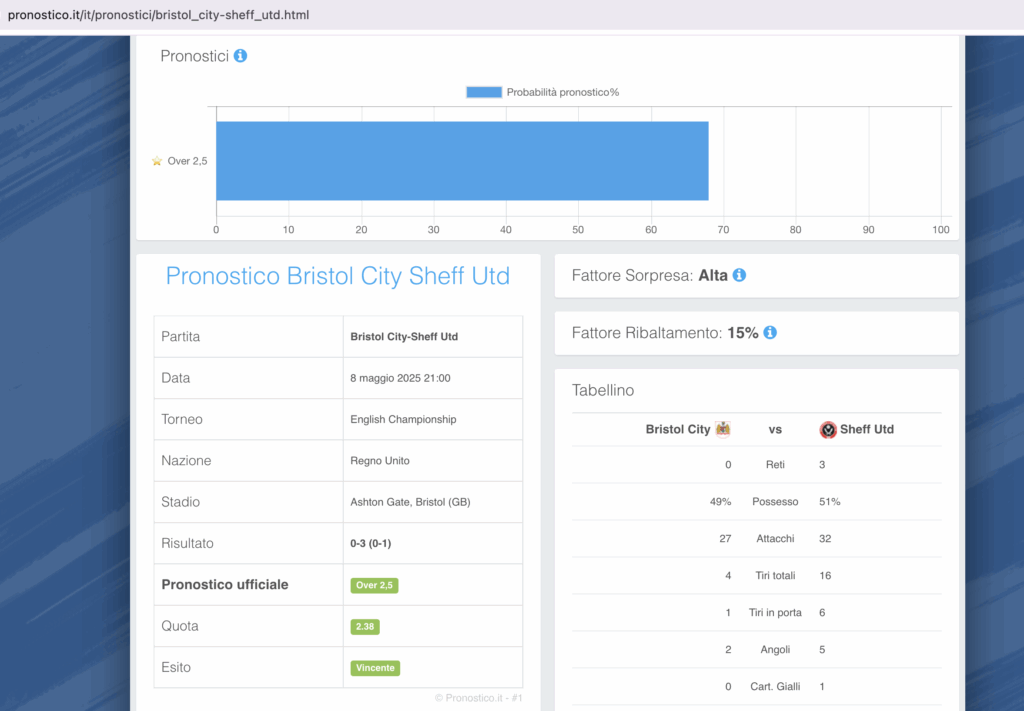Open the Fattore Sorpresa info icon
Viewport: 1024px width, 711px height.
pyautogui.click(x=739, y=276)
